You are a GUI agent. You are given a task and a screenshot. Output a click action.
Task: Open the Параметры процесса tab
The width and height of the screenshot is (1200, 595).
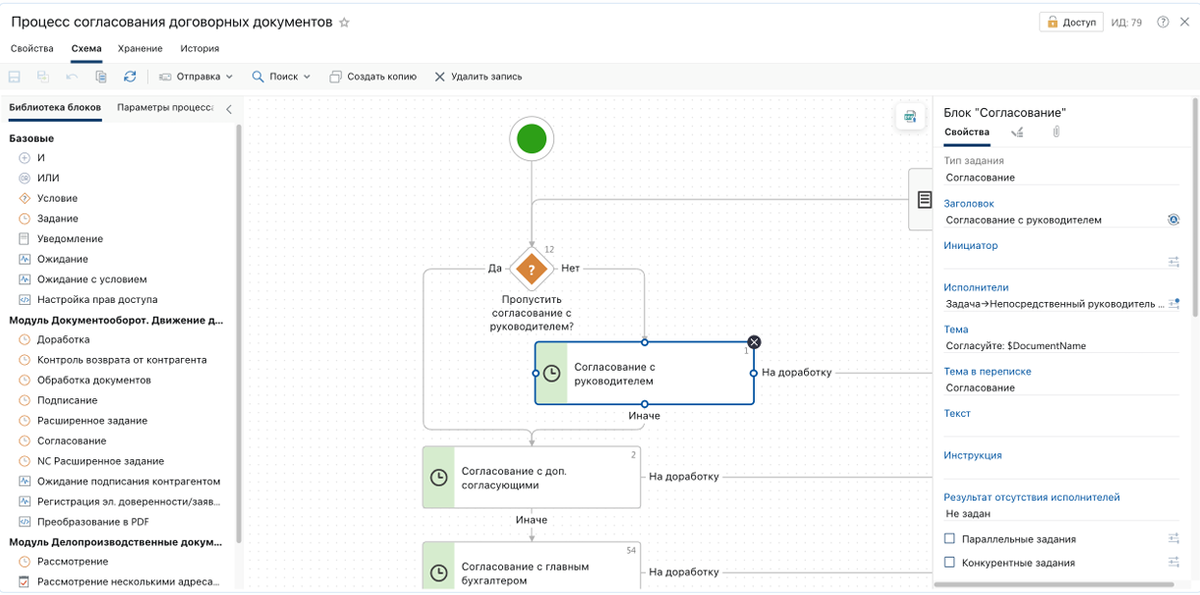pos(165,108)
